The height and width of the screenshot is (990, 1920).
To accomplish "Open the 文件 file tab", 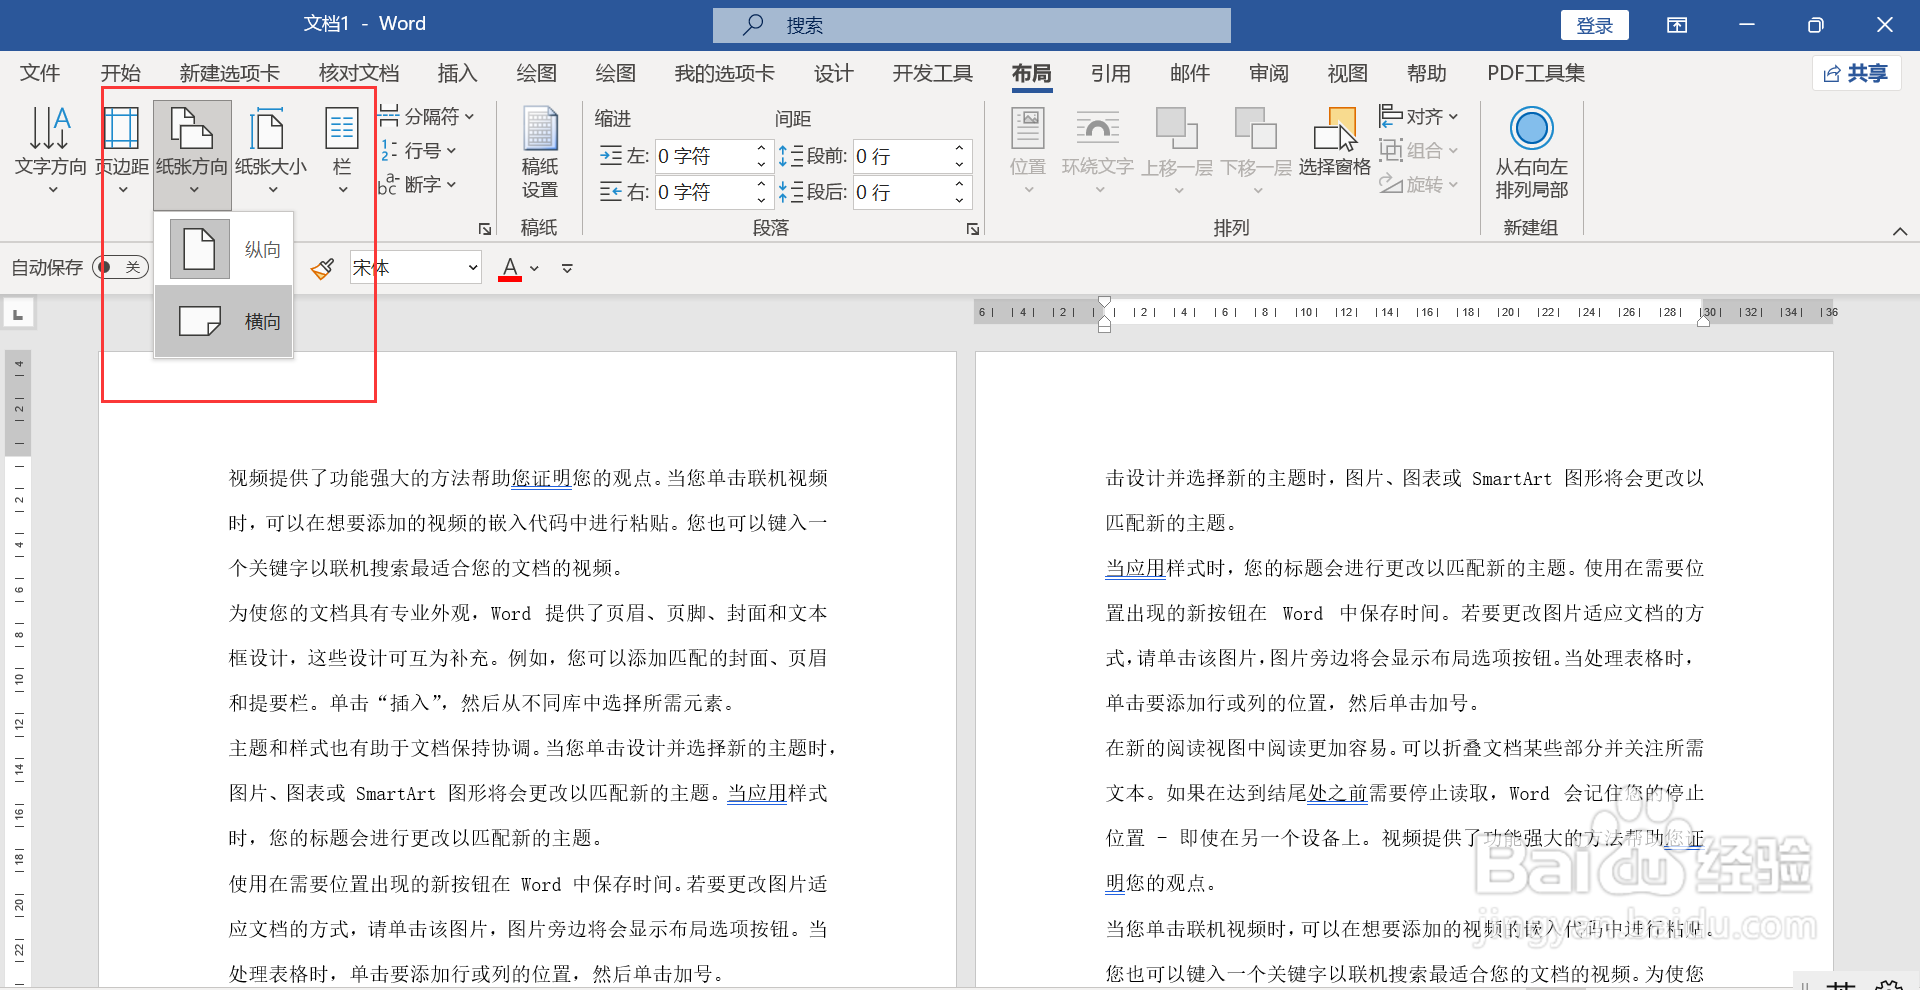I will click(x=40, y=73).
